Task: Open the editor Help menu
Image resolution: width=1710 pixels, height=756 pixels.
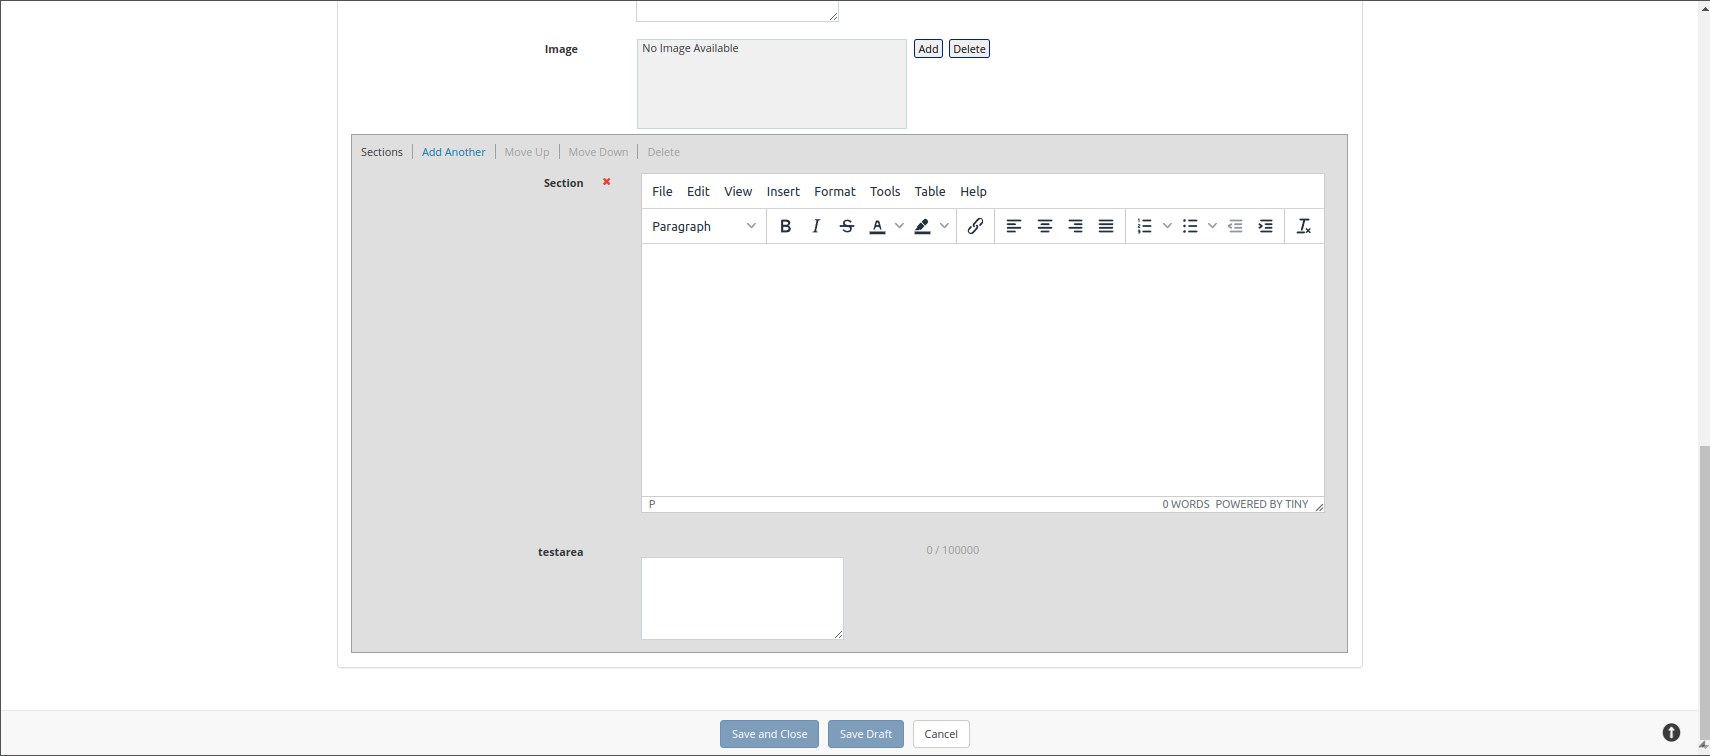Action: pyautogui.click(x=973, y=191)
